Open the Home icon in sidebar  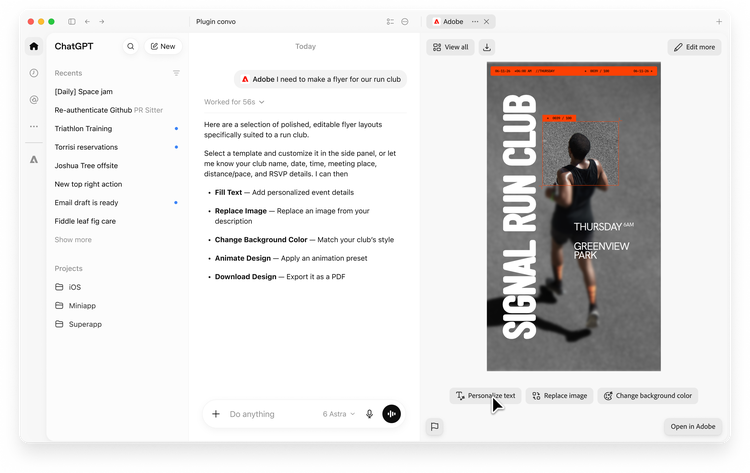(33, 46)
